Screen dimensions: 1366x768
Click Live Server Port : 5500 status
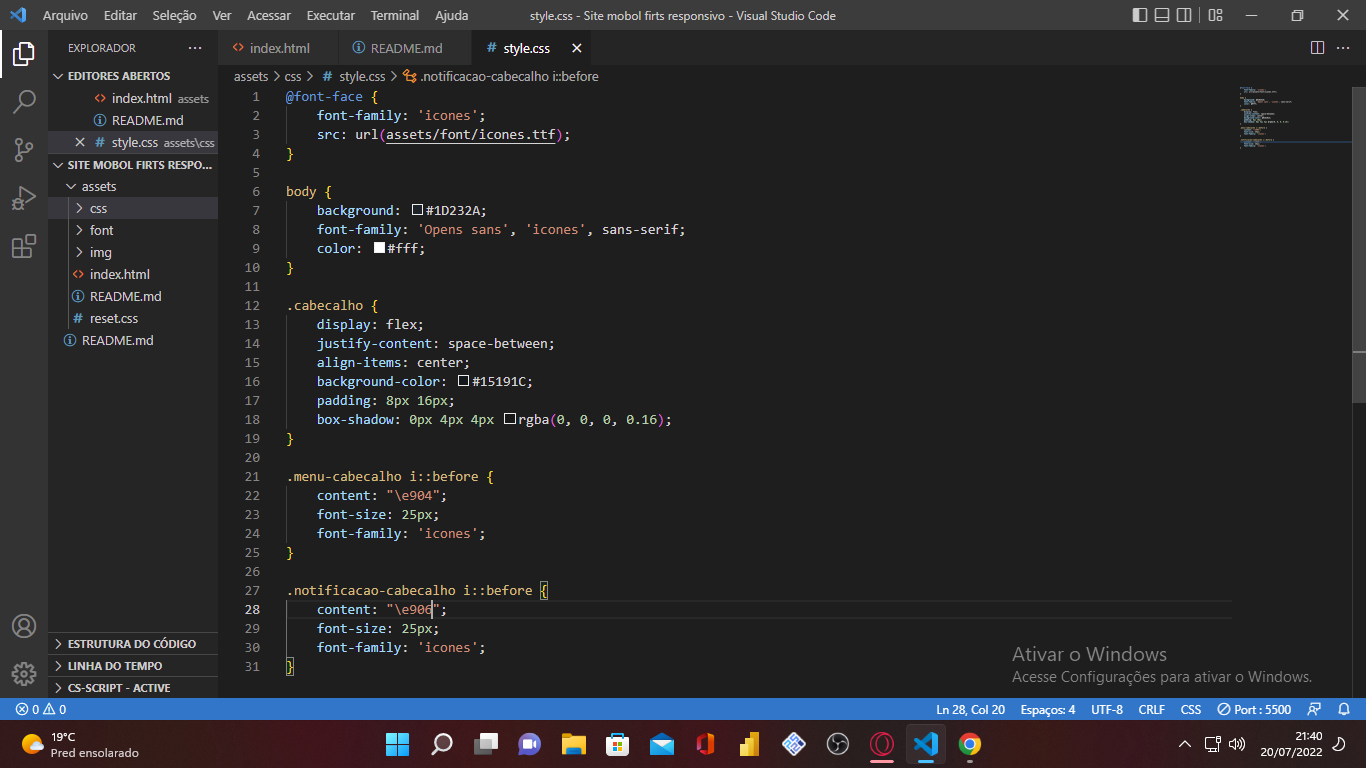tap(1254, 709)
